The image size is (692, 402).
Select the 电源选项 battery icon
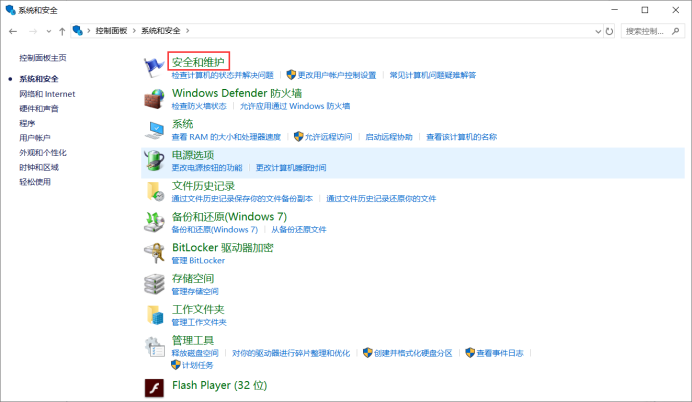[155, 160]
